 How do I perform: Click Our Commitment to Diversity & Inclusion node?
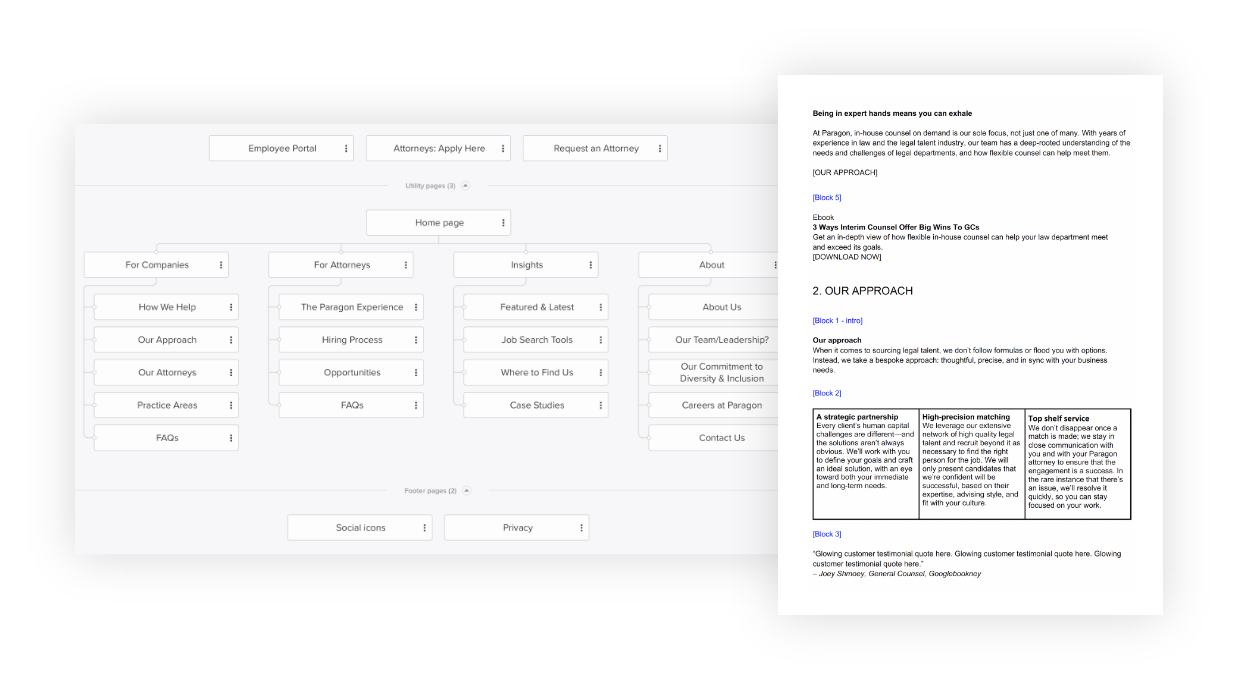tap(714, 373)
